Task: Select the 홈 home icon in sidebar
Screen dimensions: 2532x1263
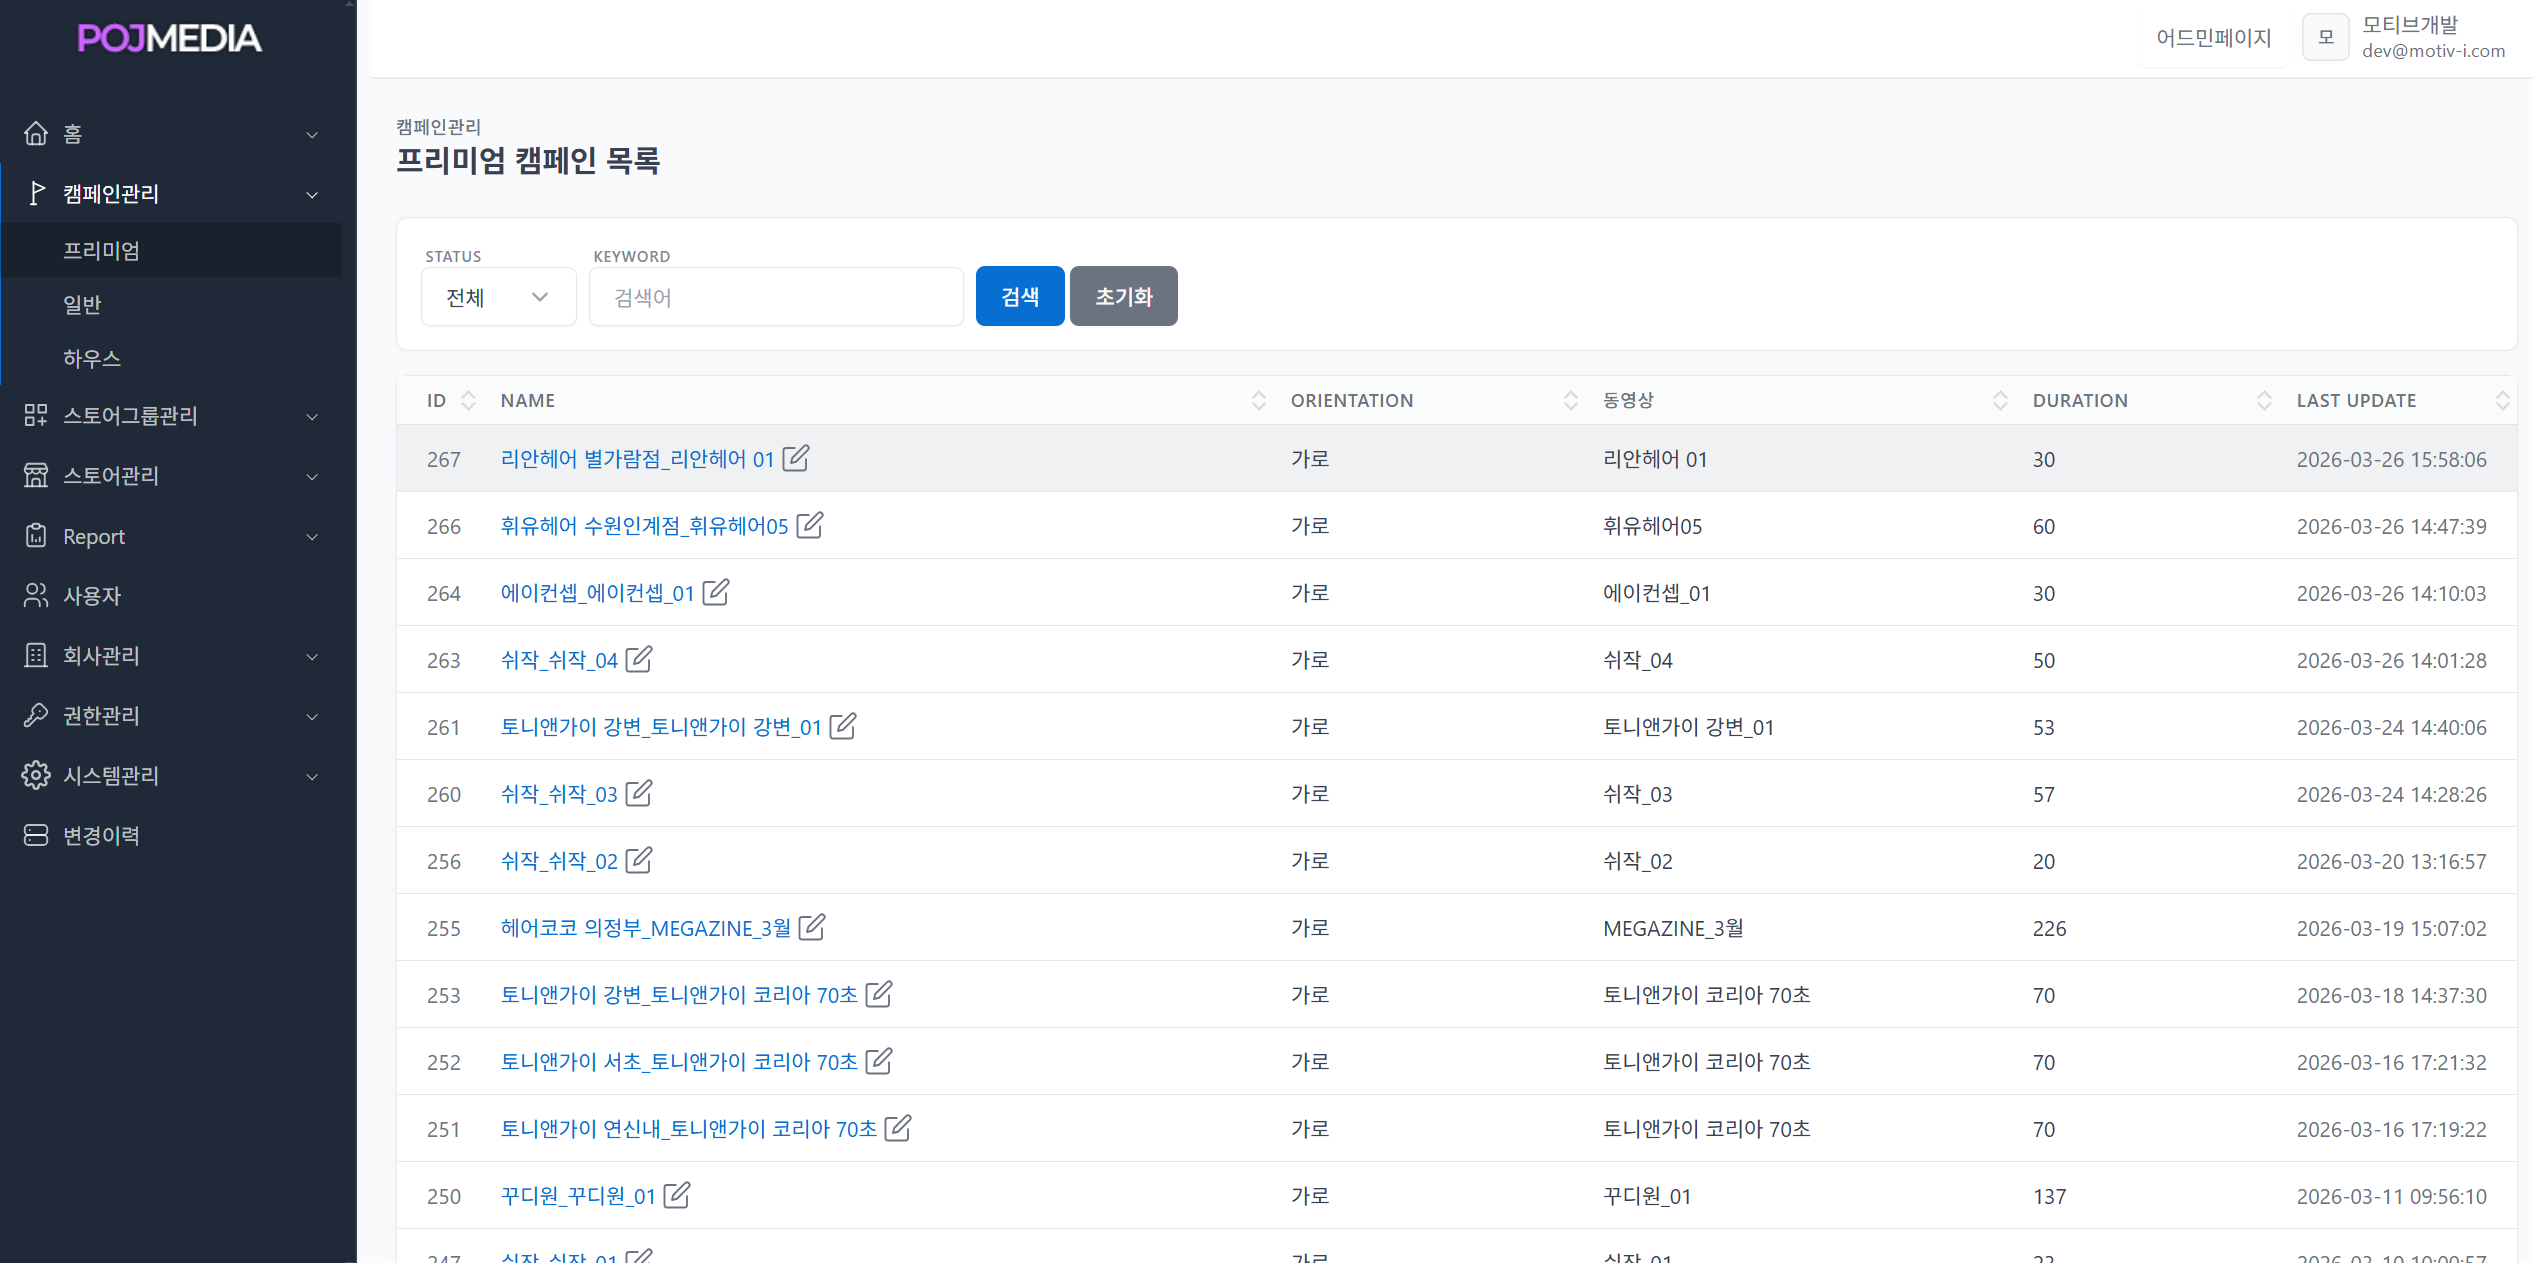Action: click(36, 133)
